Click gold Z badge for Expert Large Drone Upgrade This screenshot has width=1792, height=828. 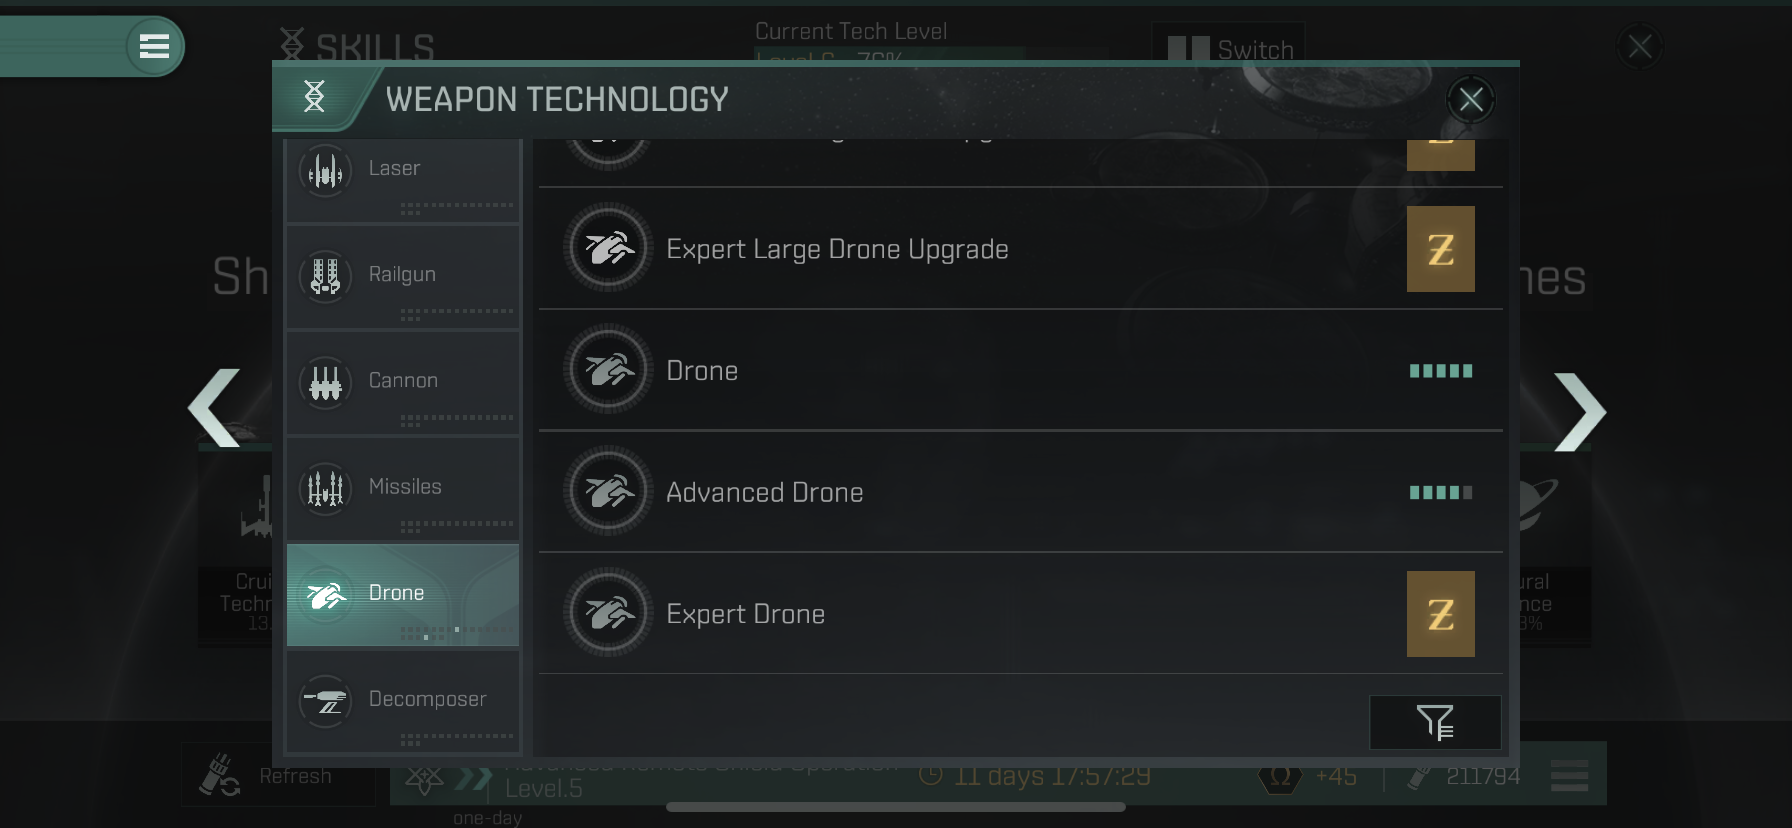1440,249
